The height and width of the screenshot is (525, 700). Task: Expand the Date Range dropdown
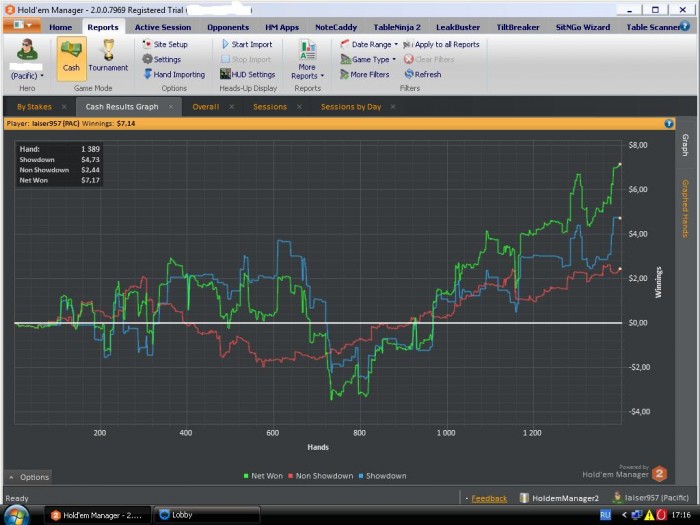pyautogui.click(x=370, y=45)
